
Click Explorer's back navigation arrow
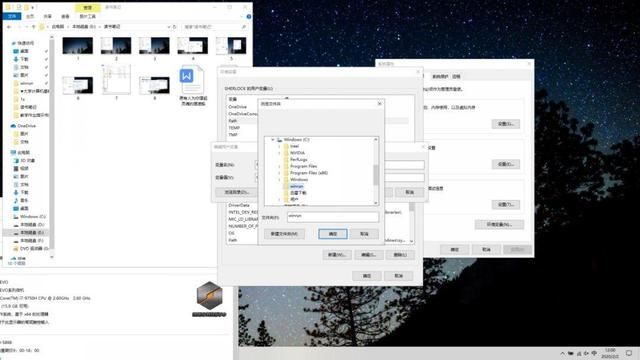[x=9, y=27]
